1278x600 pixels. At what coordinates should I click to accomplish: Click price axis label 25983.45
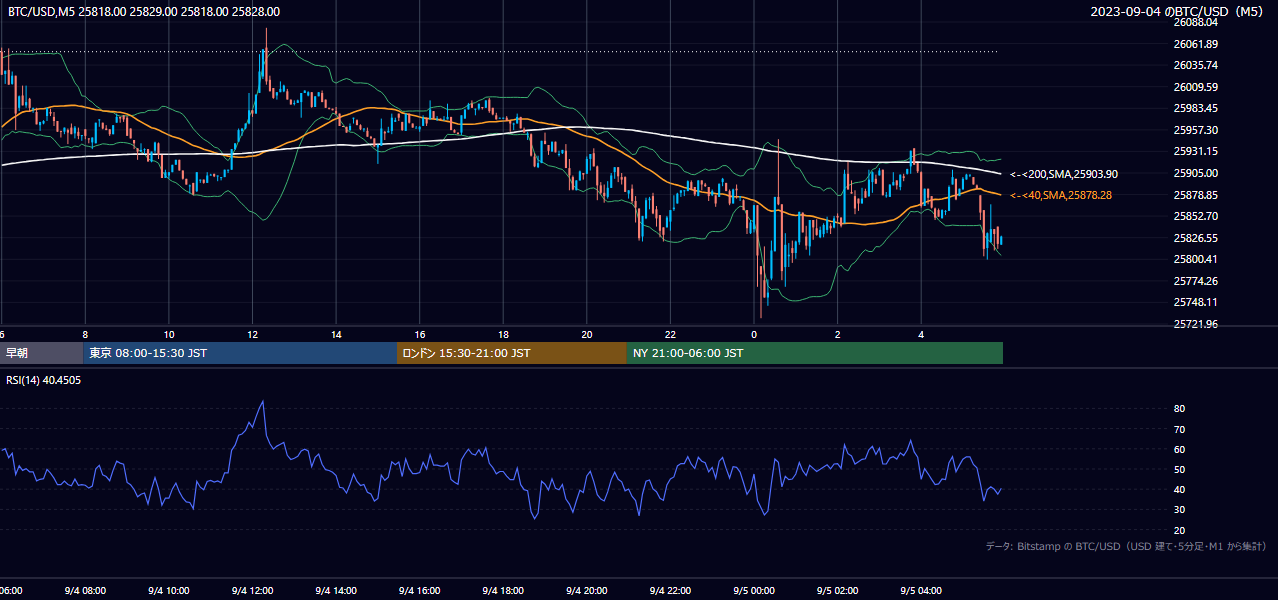pyautogui.click(x=1196, y=108)
